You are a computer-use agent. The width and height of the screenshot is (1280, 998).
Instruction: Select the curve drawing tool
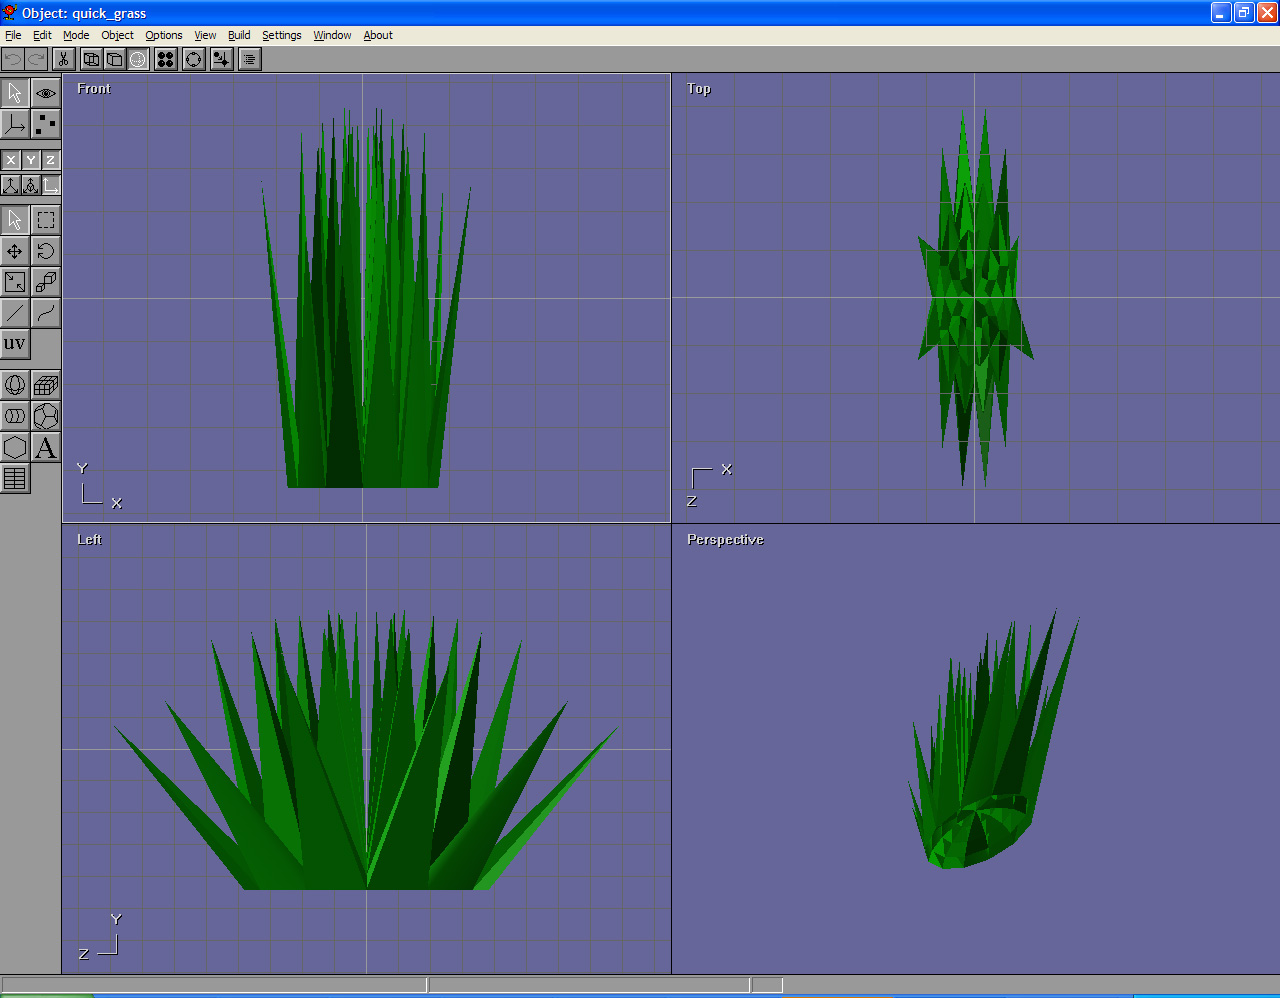tap(46, 313)
